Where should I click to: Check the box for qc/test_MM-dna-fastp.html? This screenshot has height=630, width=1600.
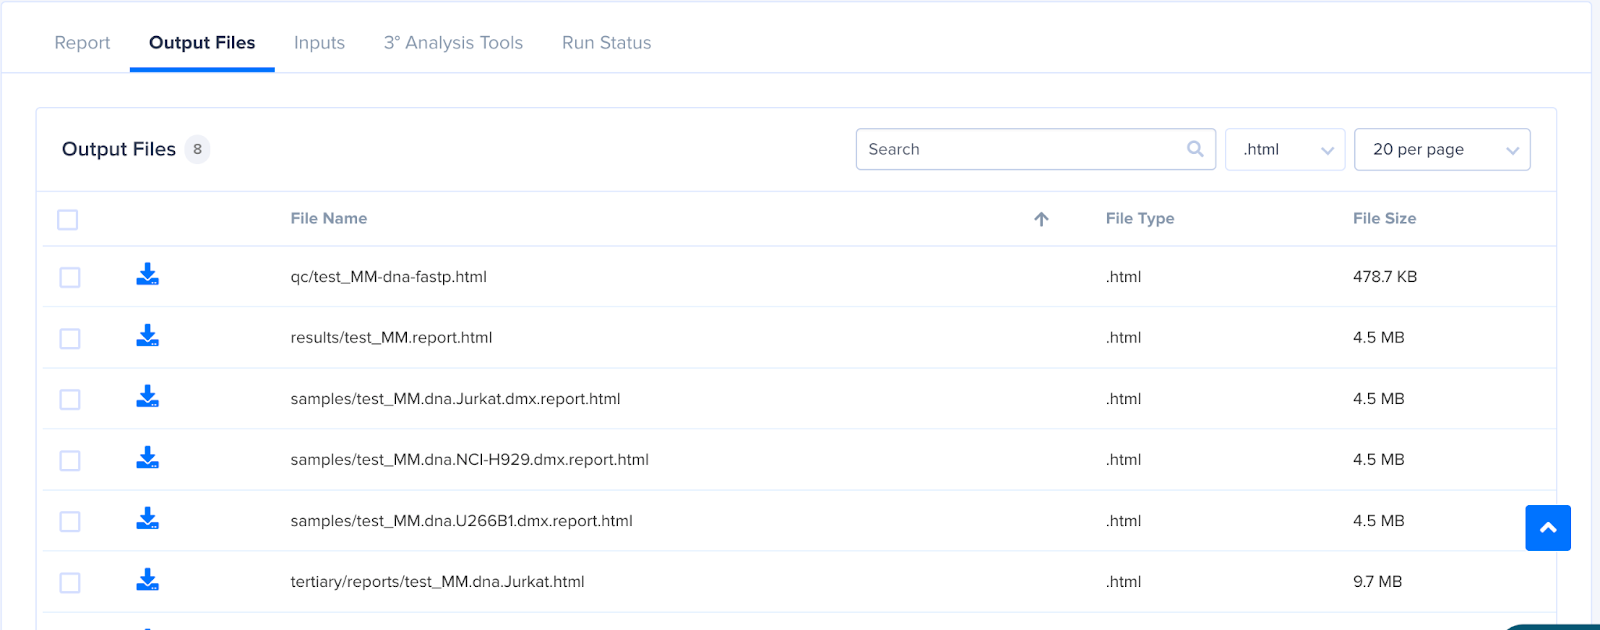70,277
